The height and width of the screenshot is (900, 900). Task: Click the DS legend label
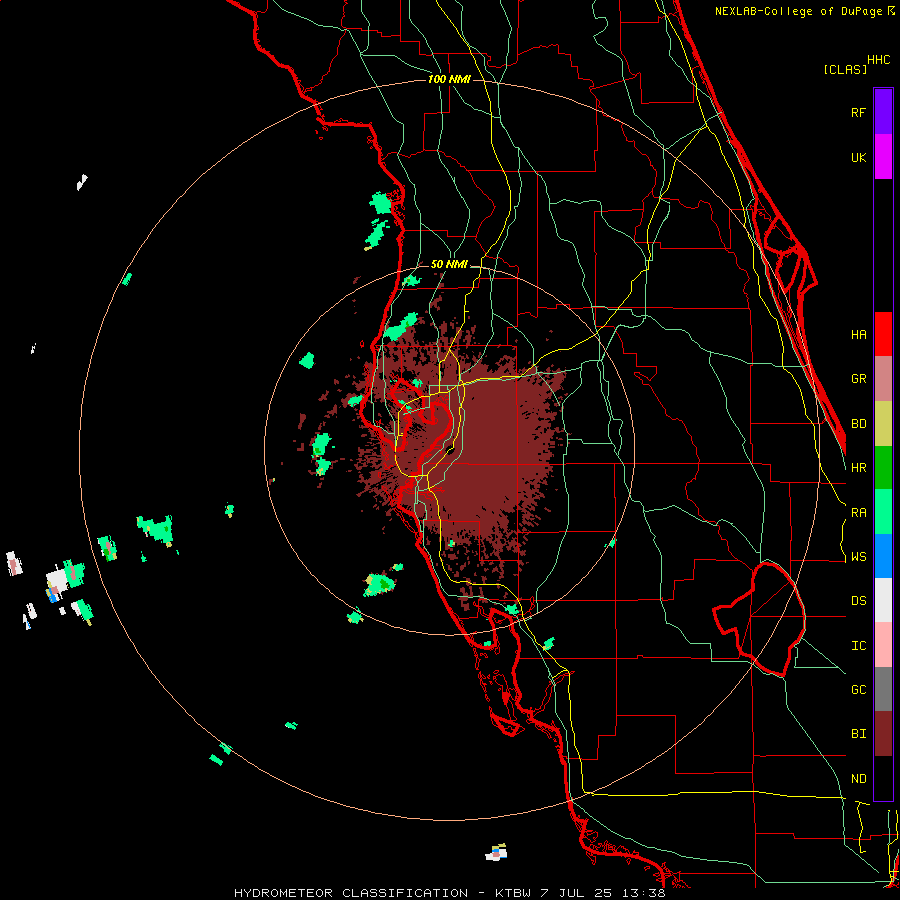point(858,601)
